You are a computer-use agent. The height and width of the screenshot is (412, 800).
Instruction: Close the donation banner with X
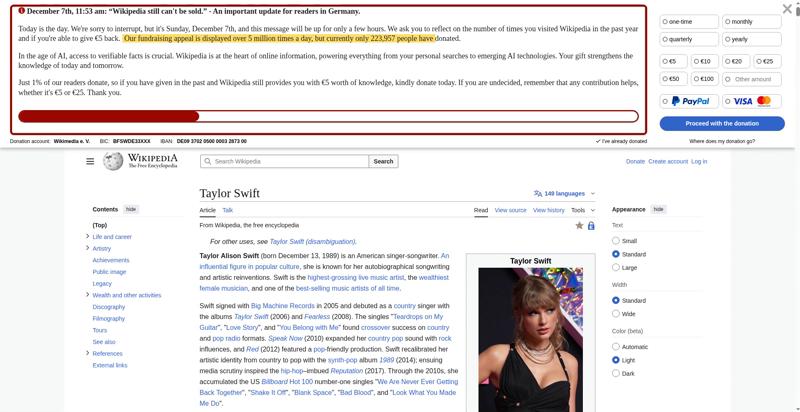[x=787, y=9]
